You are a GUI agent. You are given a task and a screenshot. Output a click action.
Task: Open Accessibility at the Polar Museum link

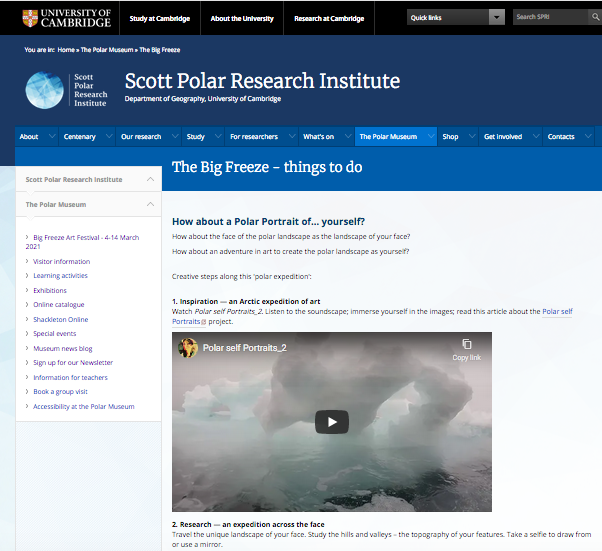click(x=84, y=407)
